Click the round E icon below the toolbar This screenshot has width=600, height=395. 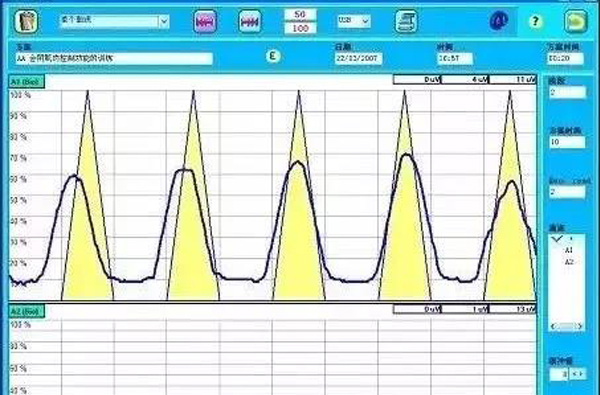[273, 57]
